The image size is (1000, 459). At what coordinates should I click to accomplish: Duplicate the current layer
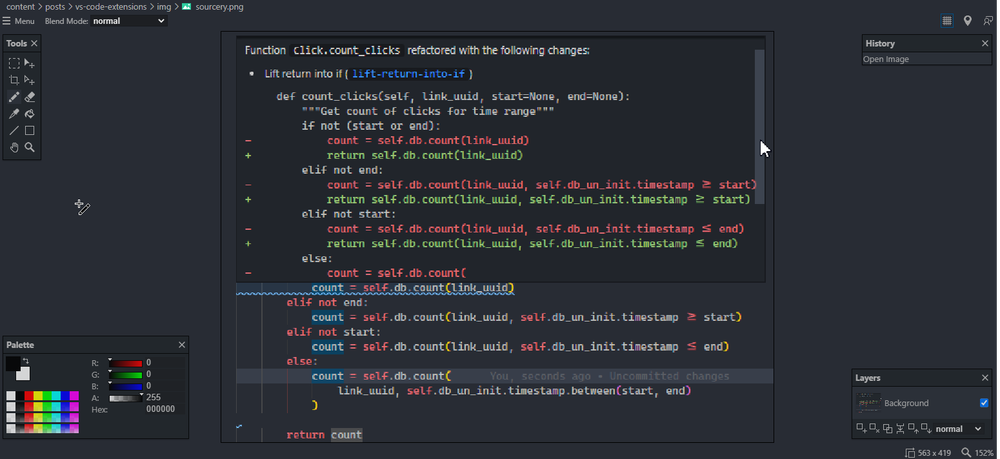point(888,429)
